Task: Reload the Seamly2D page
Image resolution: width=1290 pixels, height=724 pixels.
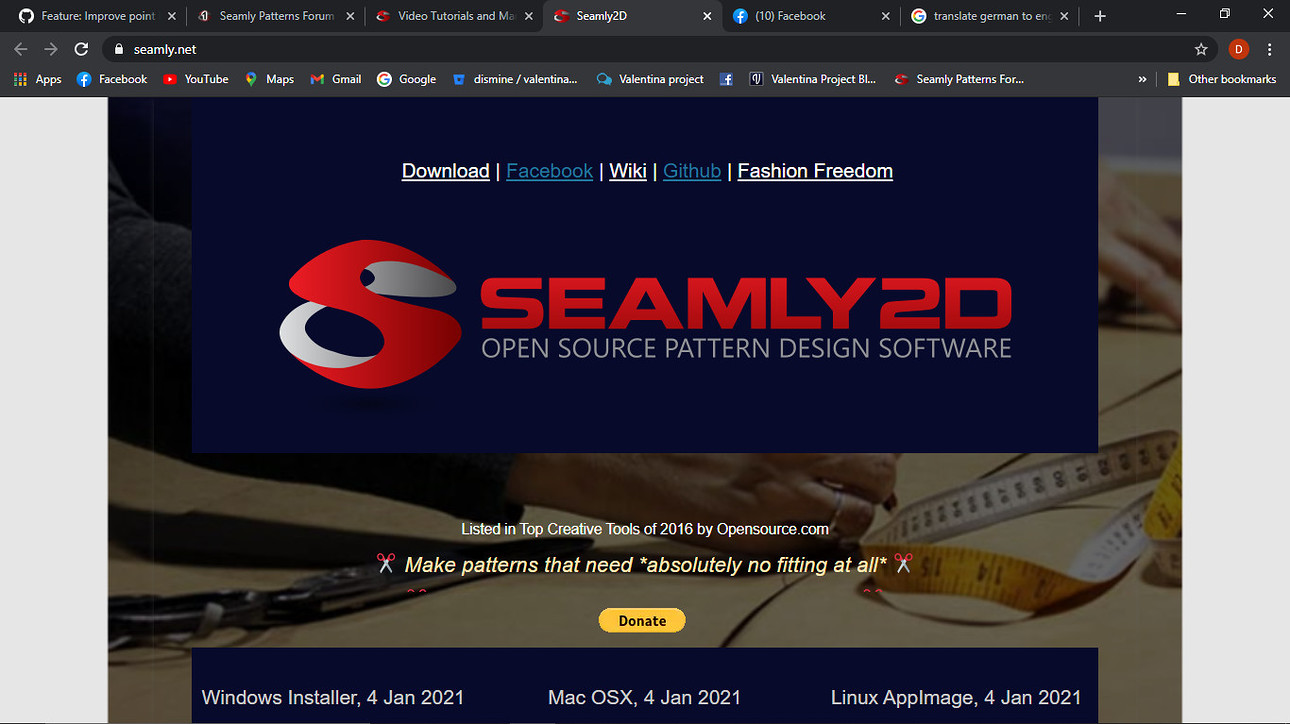Action: 81,48
